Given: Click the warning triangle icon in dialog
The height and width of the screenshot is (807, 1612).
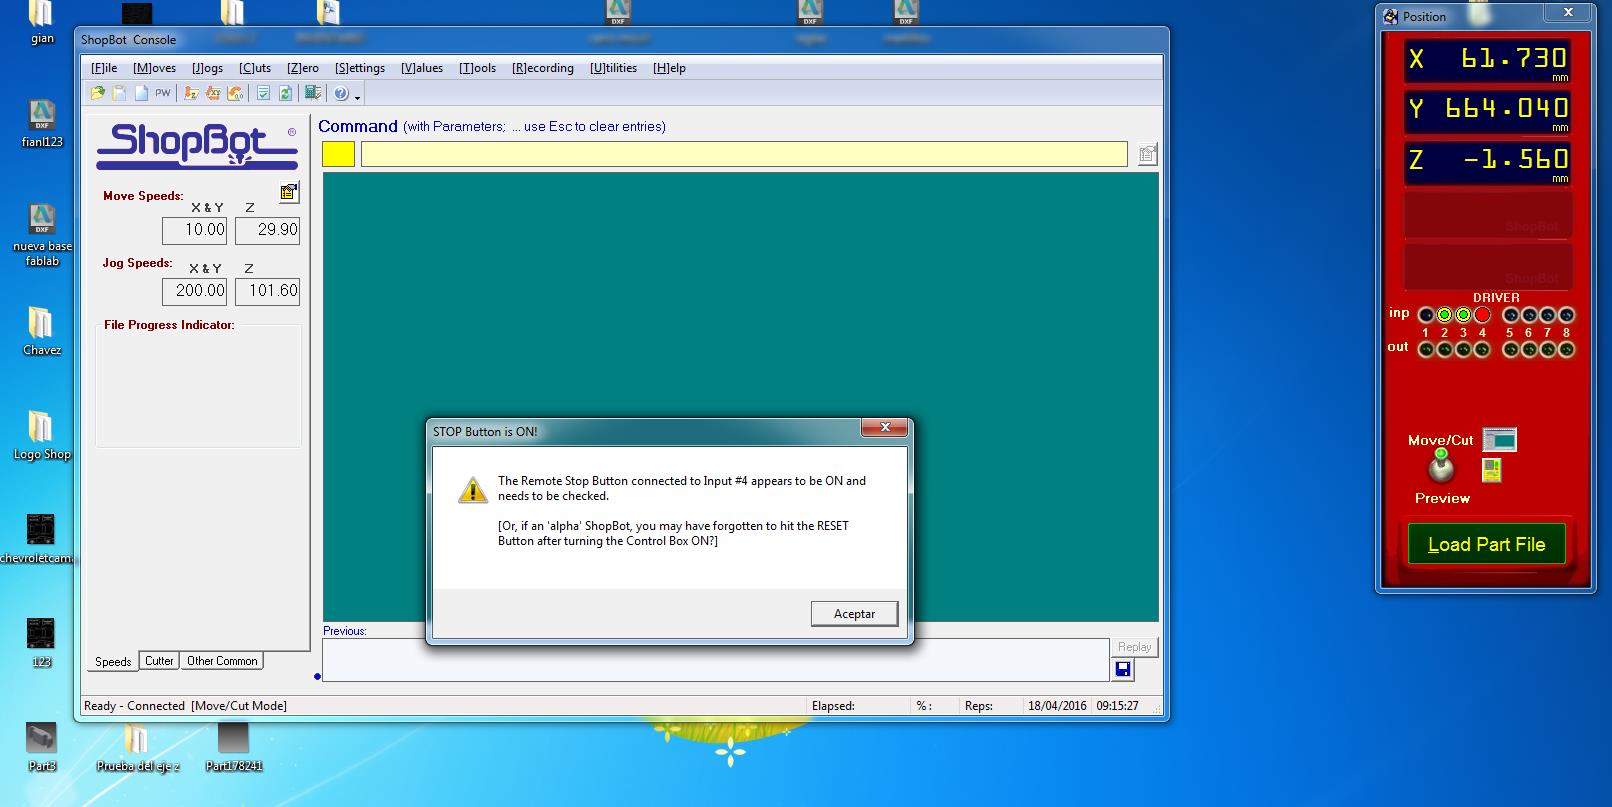Looking at the screenshot, I should (x=472, y=489).
